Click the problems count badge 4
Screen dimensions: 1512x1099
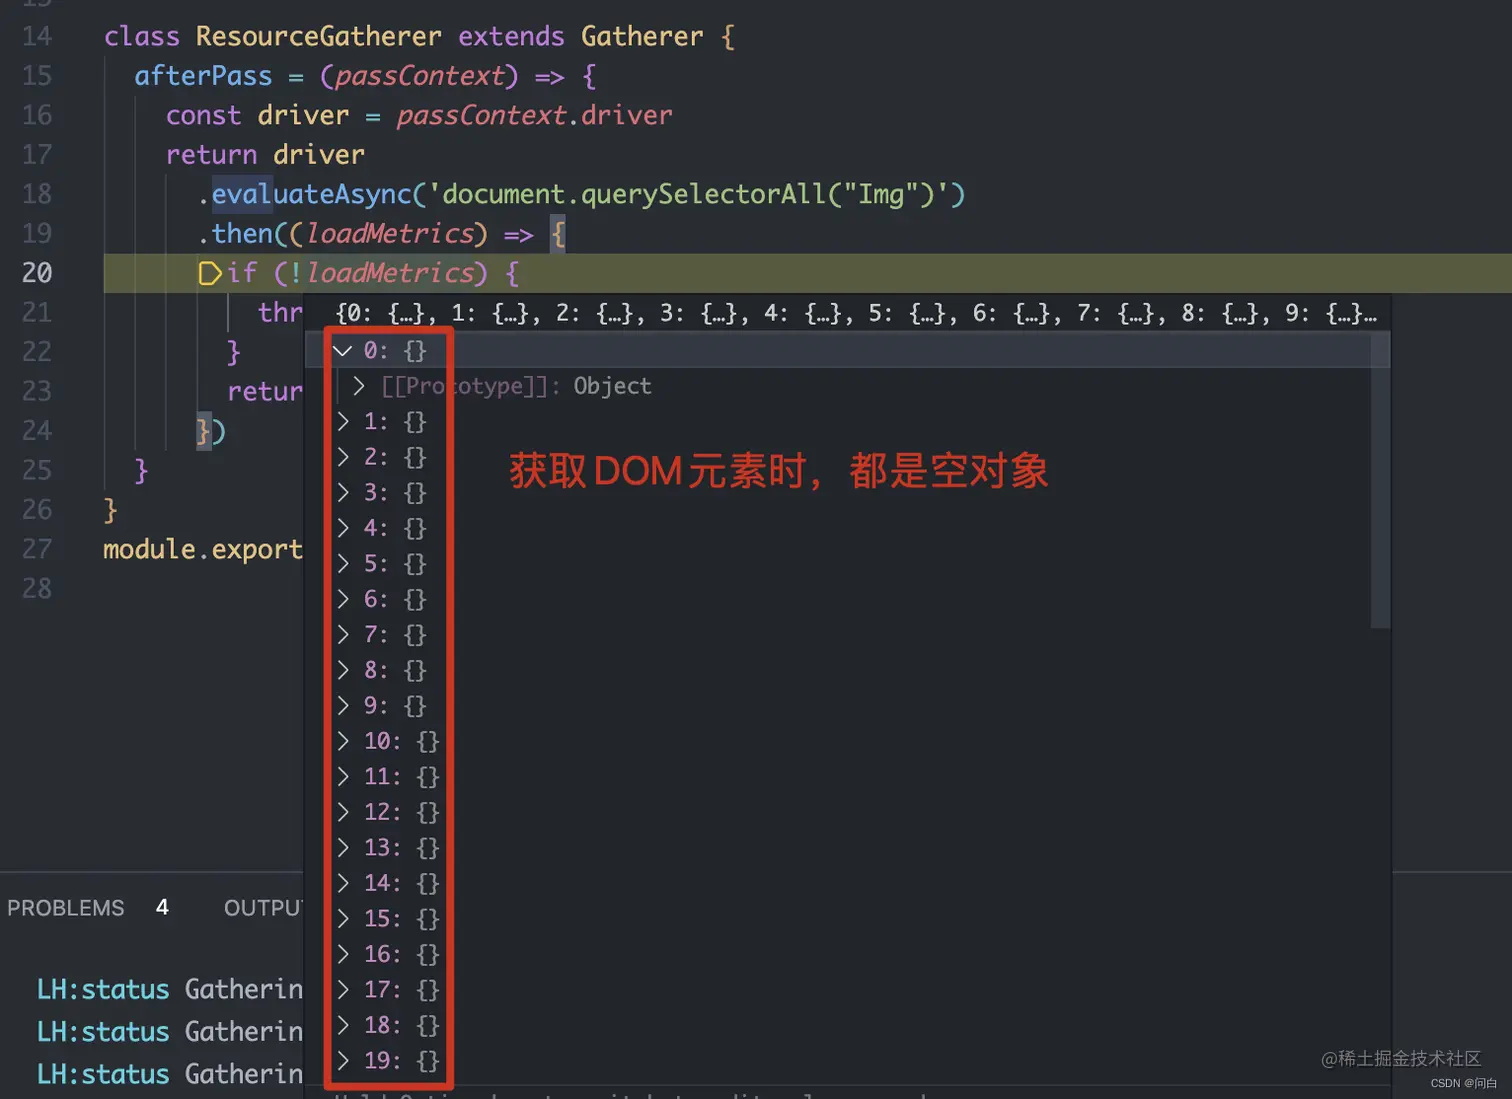click(x=162, y=907)
